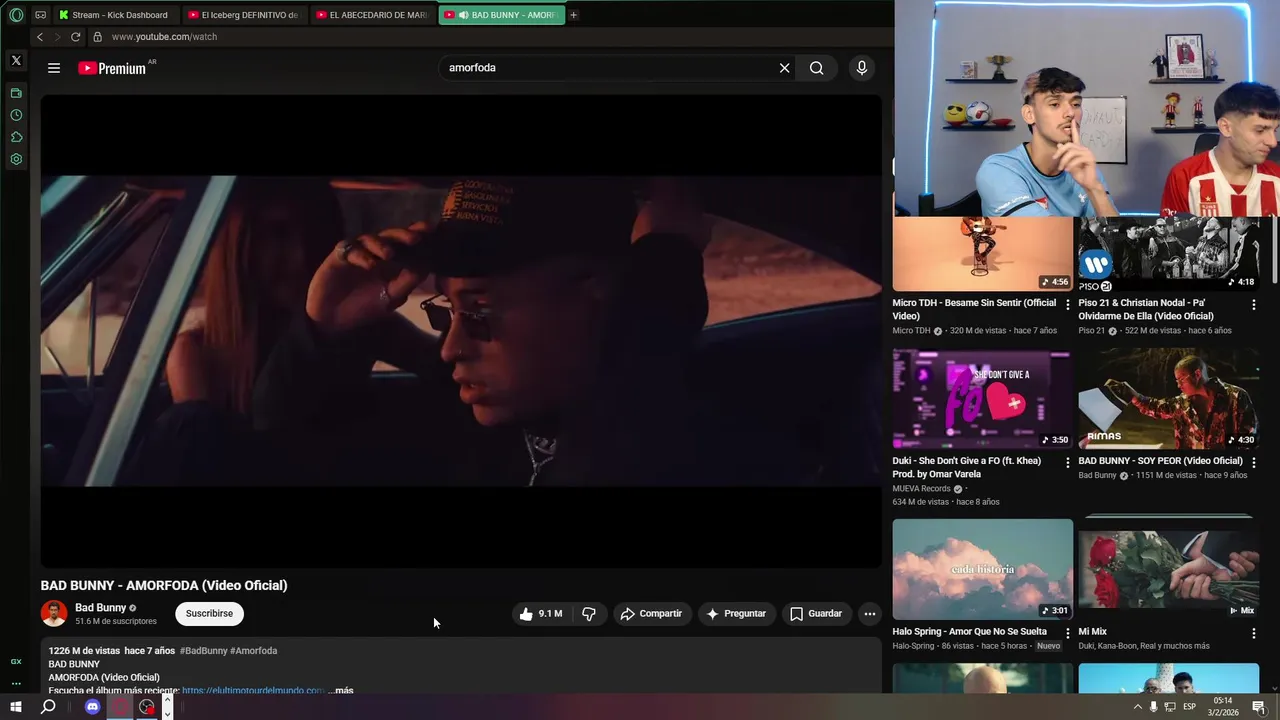Open the sidebar history clock icon
The image size is (1280, 720).
tap(16, 115)
